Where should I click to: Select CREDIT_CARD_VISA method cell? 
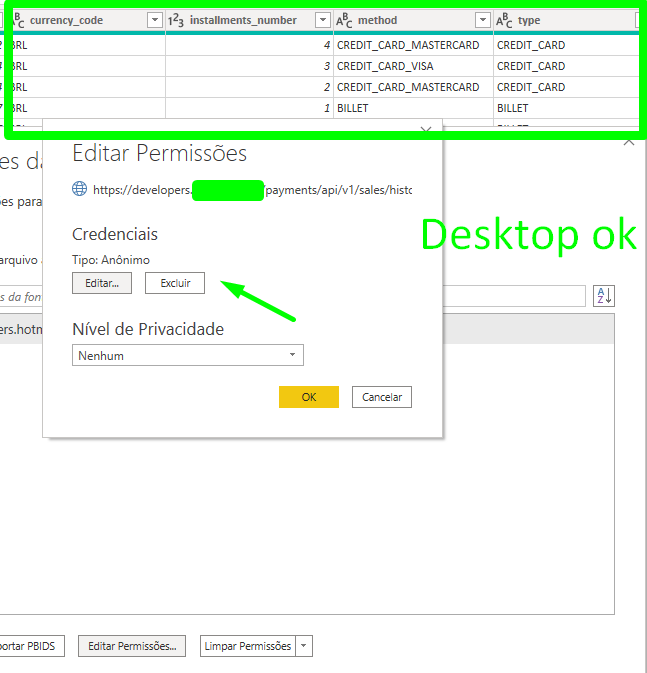(413, 66)
